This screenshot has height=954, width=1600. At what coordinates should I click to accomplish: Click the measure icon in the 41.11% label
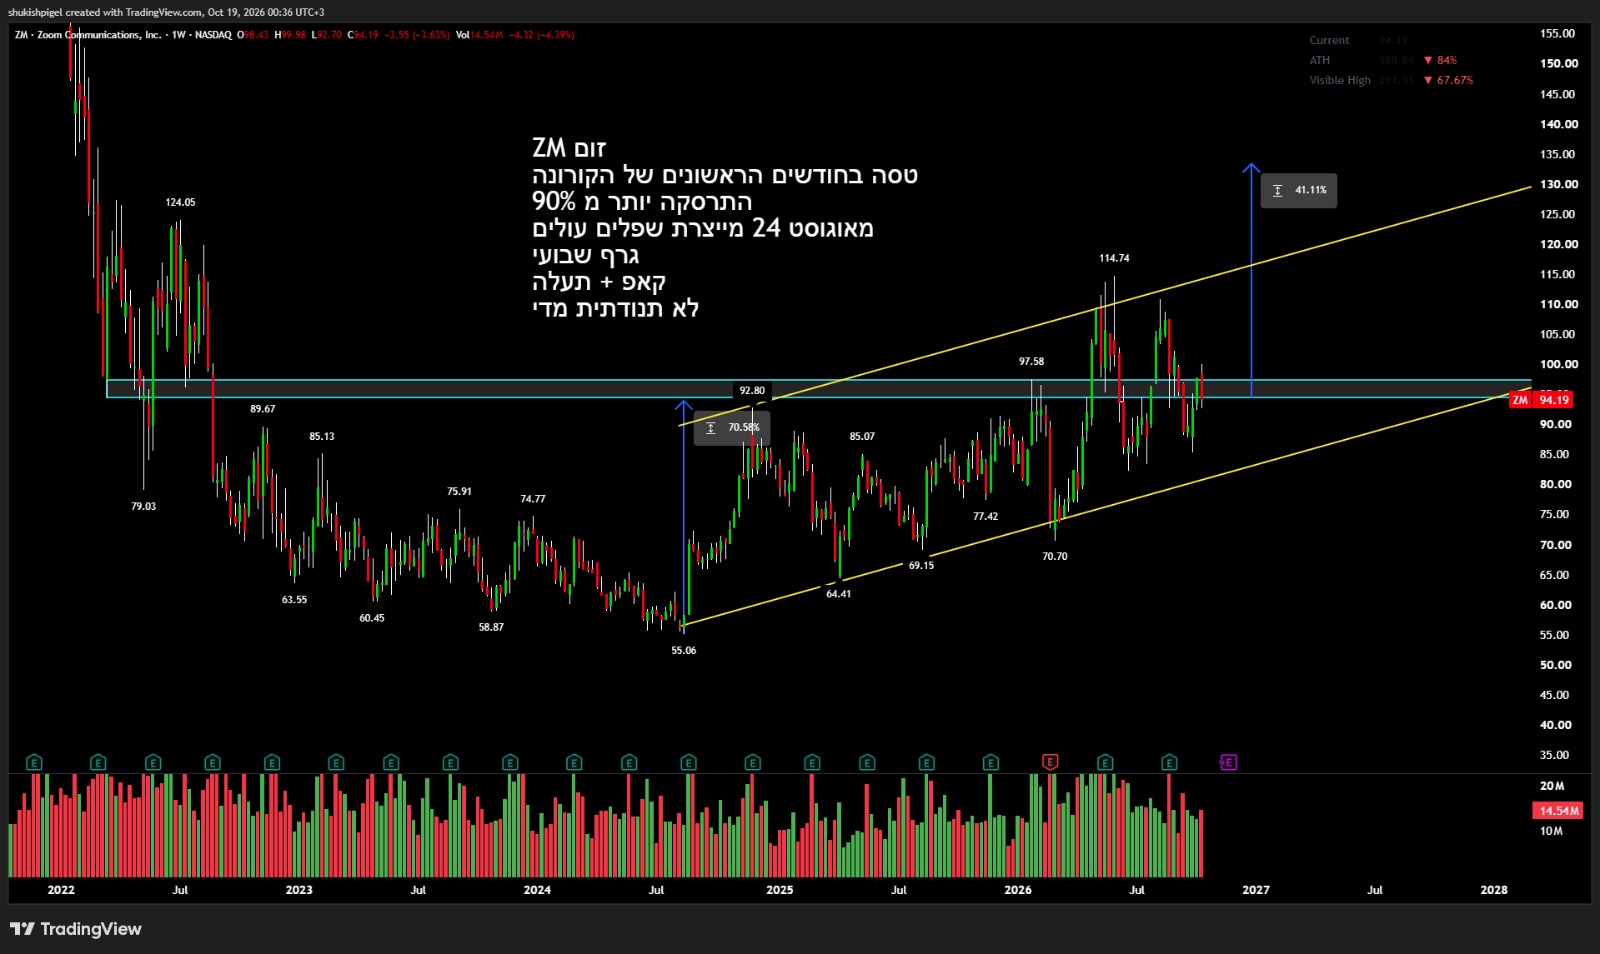point(1278,190)
